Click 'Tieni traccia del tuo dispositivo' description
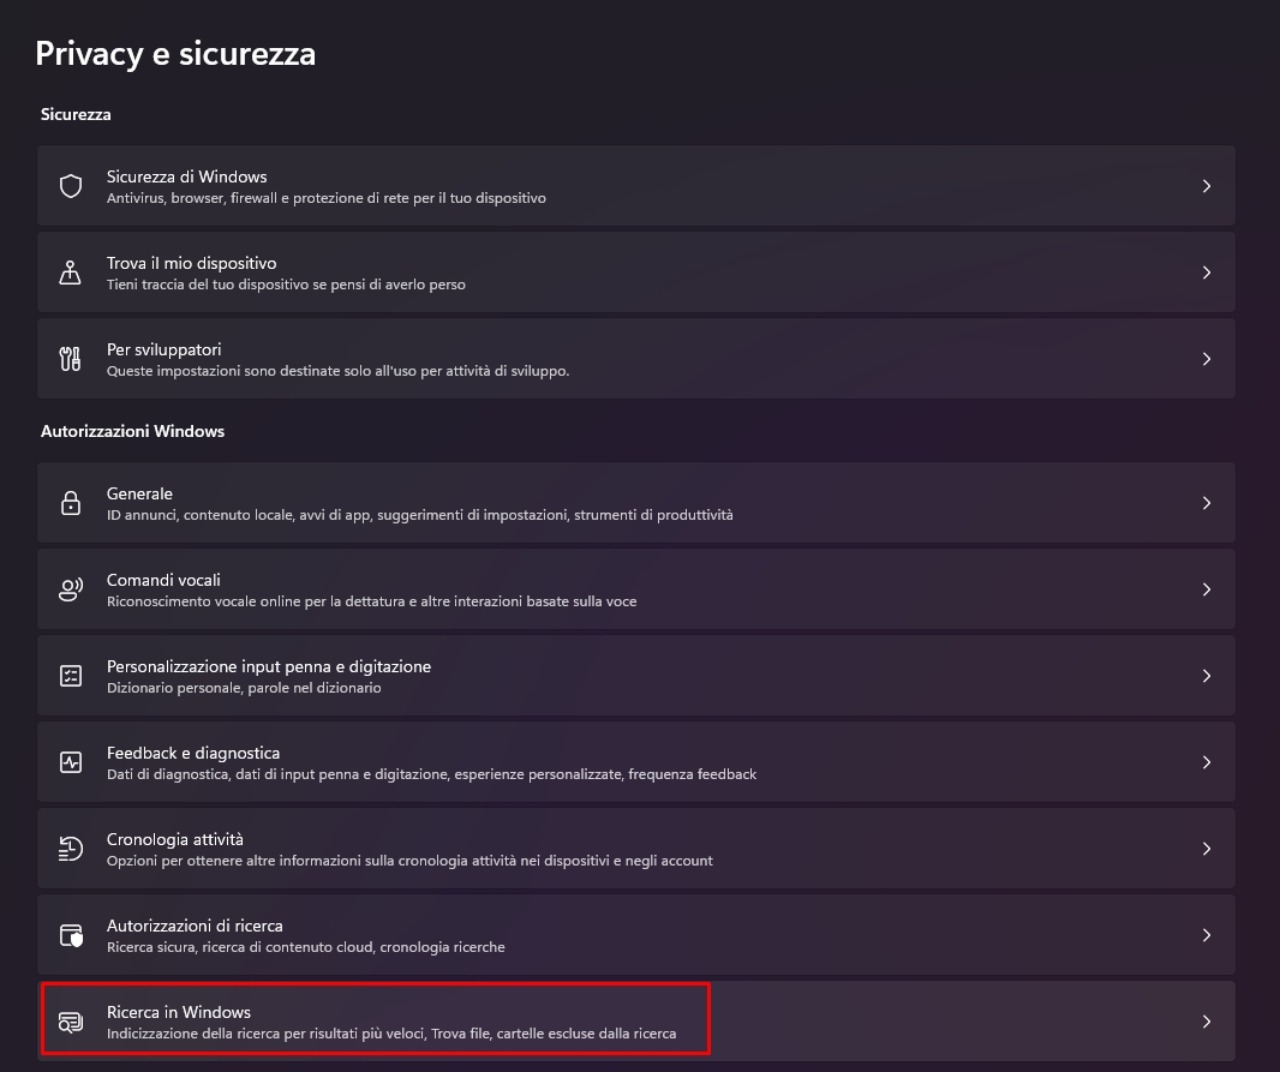This screenshot has height=1072, width=1280. [286, 285]
